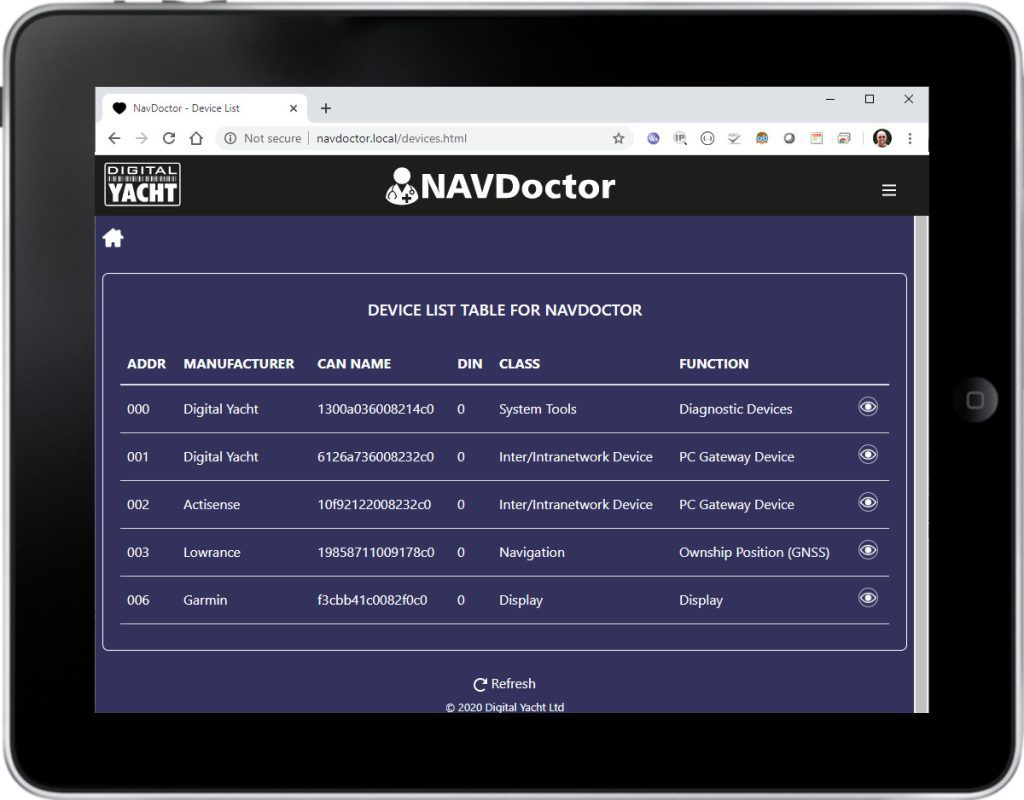
Task: Show details for Digital Yacht address 000
Action: coord(868,407)
